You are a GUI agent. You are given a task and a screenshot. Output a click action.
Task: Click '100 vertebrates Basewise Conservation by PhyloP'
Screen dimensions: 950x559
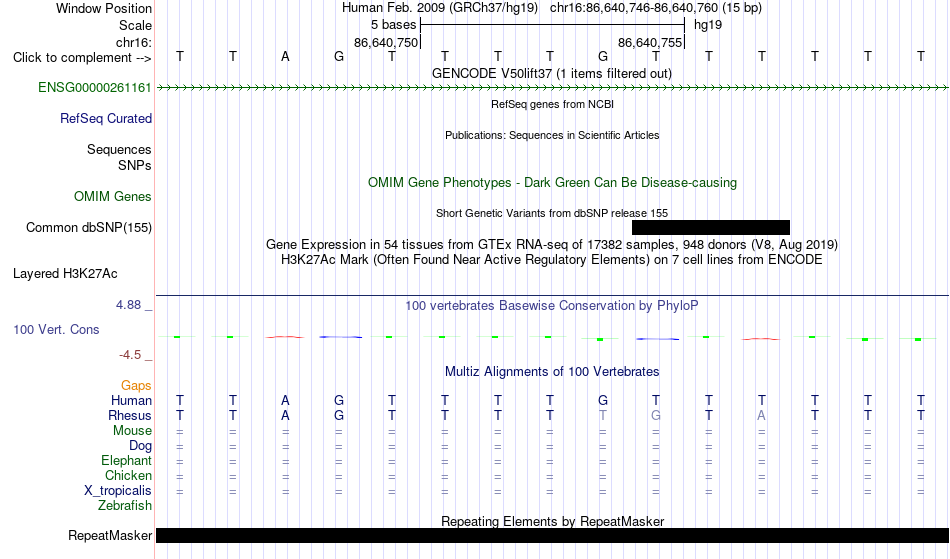[x=552, y=306]
